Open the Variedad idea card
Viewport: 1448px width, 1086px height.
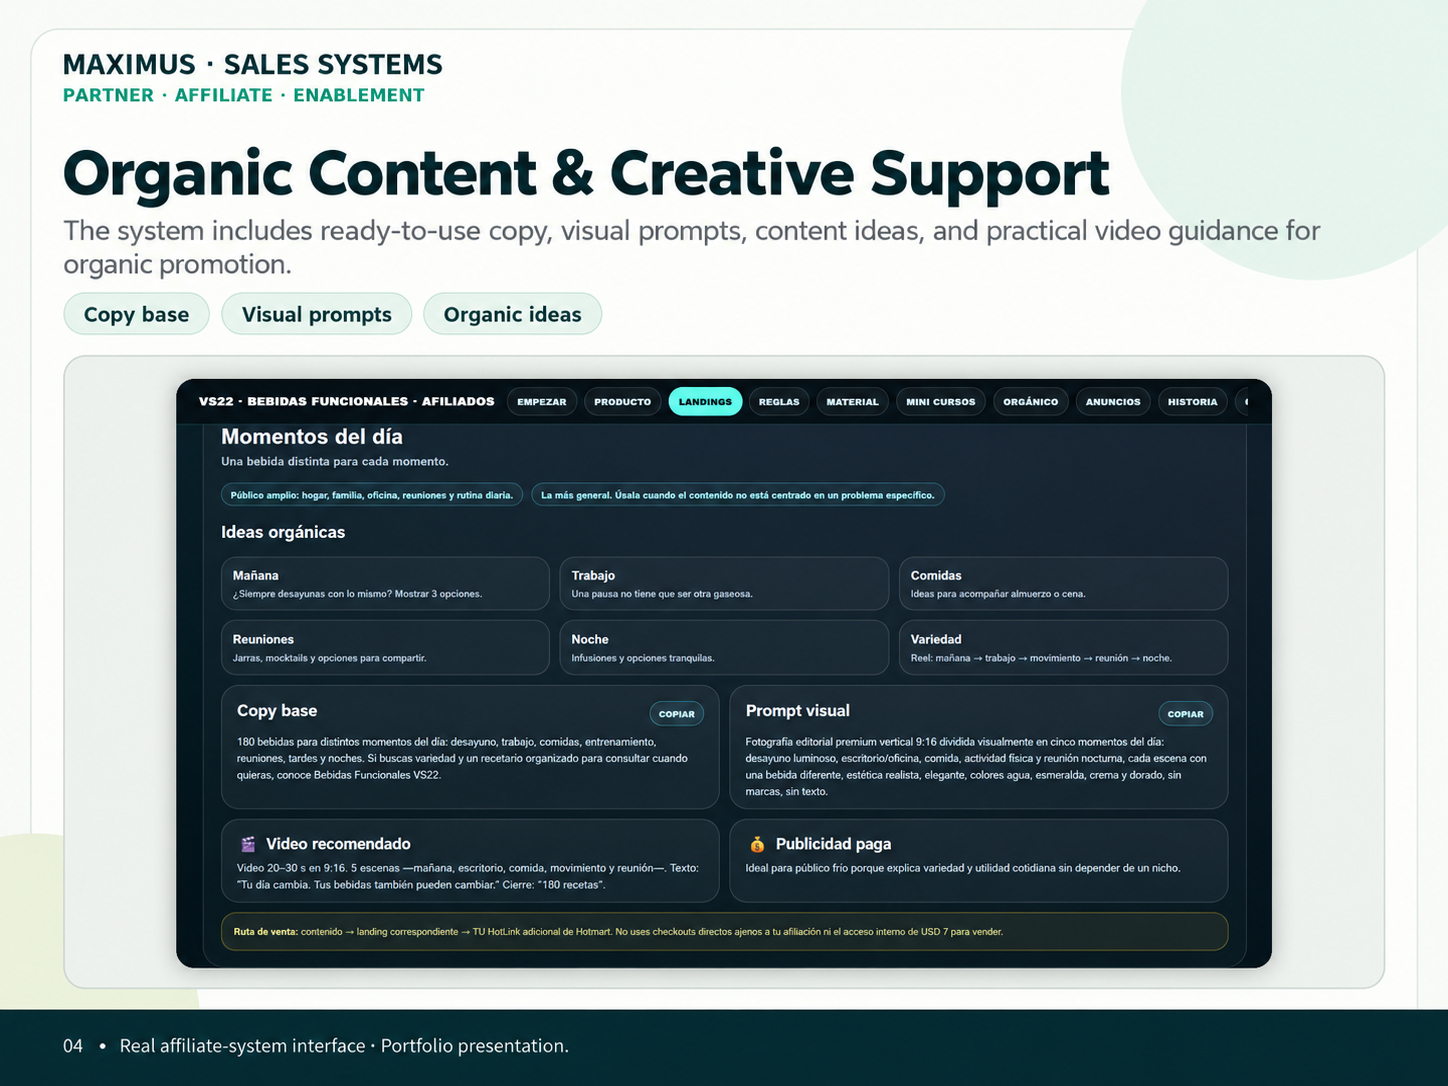click(1063, 648)
